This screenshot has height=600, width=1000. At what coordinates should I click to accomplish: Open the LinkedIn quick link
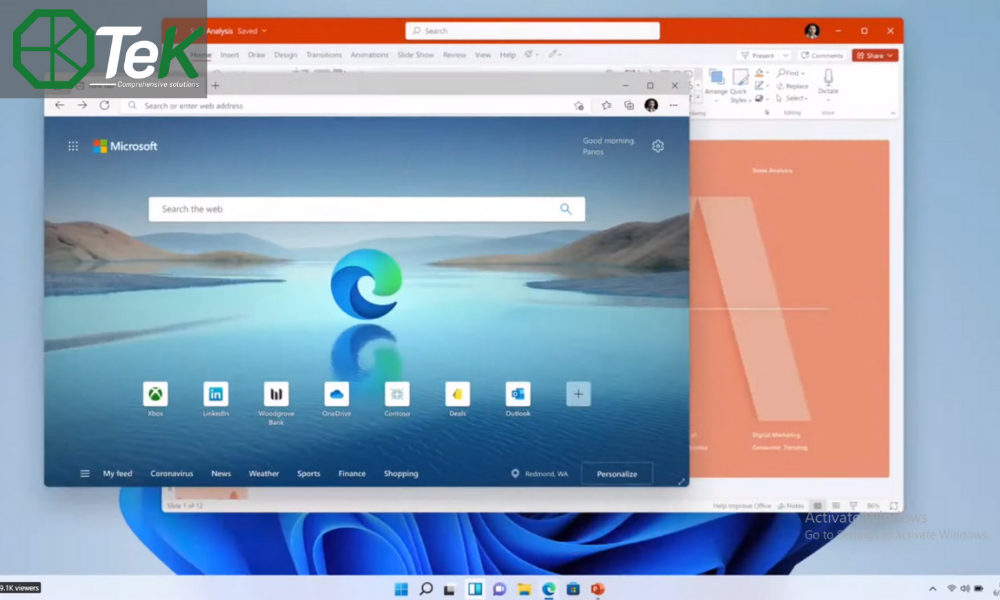pyautogui.click(x=216, y=394)
